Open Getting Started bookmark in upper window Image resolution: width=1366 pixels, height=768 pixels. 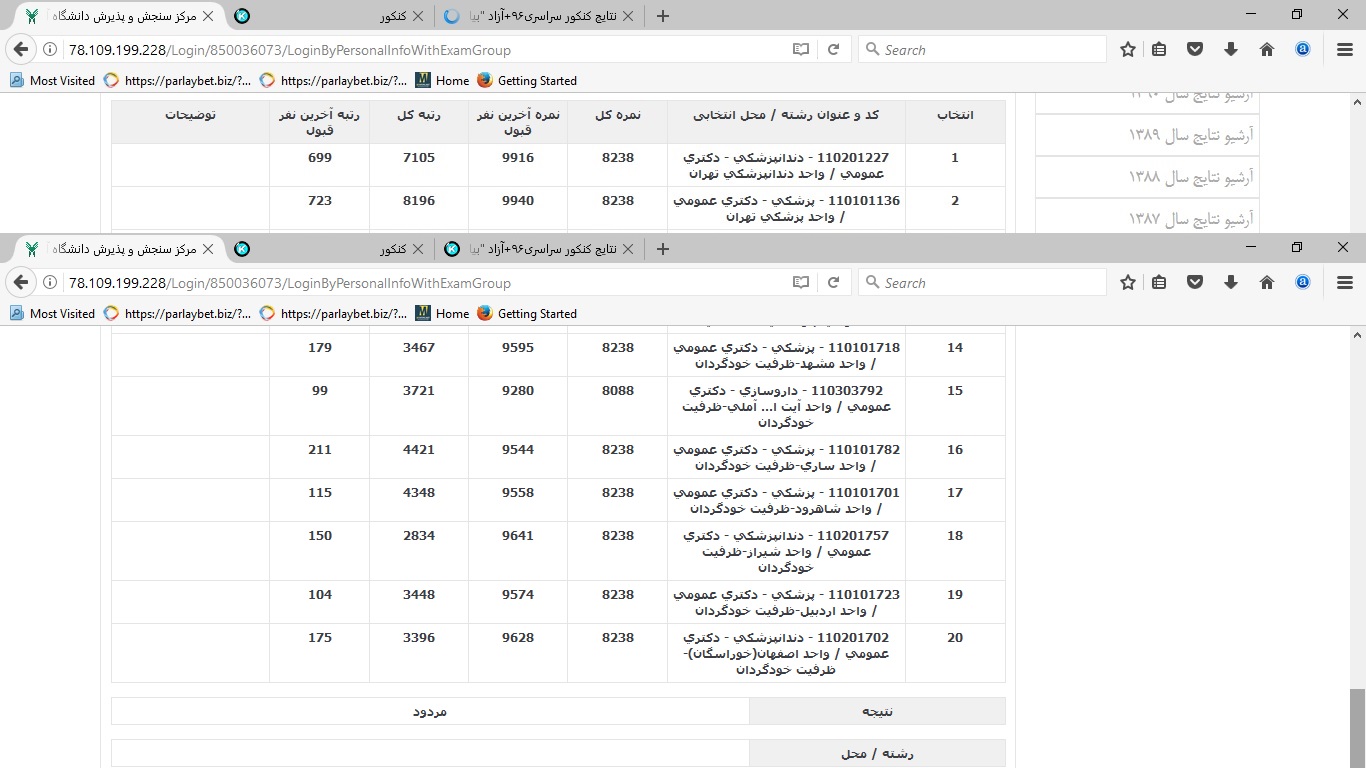(x=527, y=81)
